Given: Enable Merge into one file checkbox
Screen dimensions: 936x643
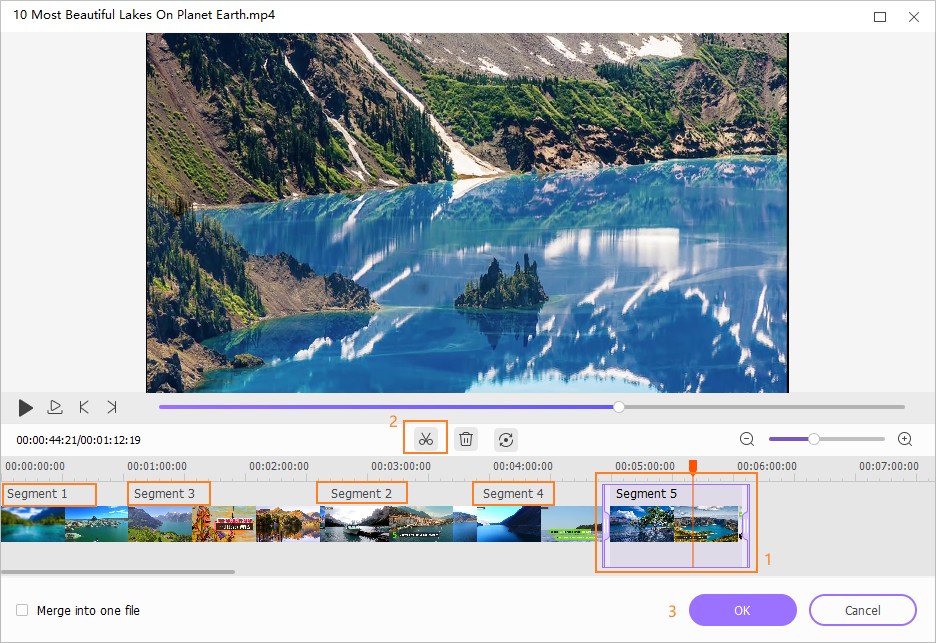Looking at the screenshot, I should point(22,610).
